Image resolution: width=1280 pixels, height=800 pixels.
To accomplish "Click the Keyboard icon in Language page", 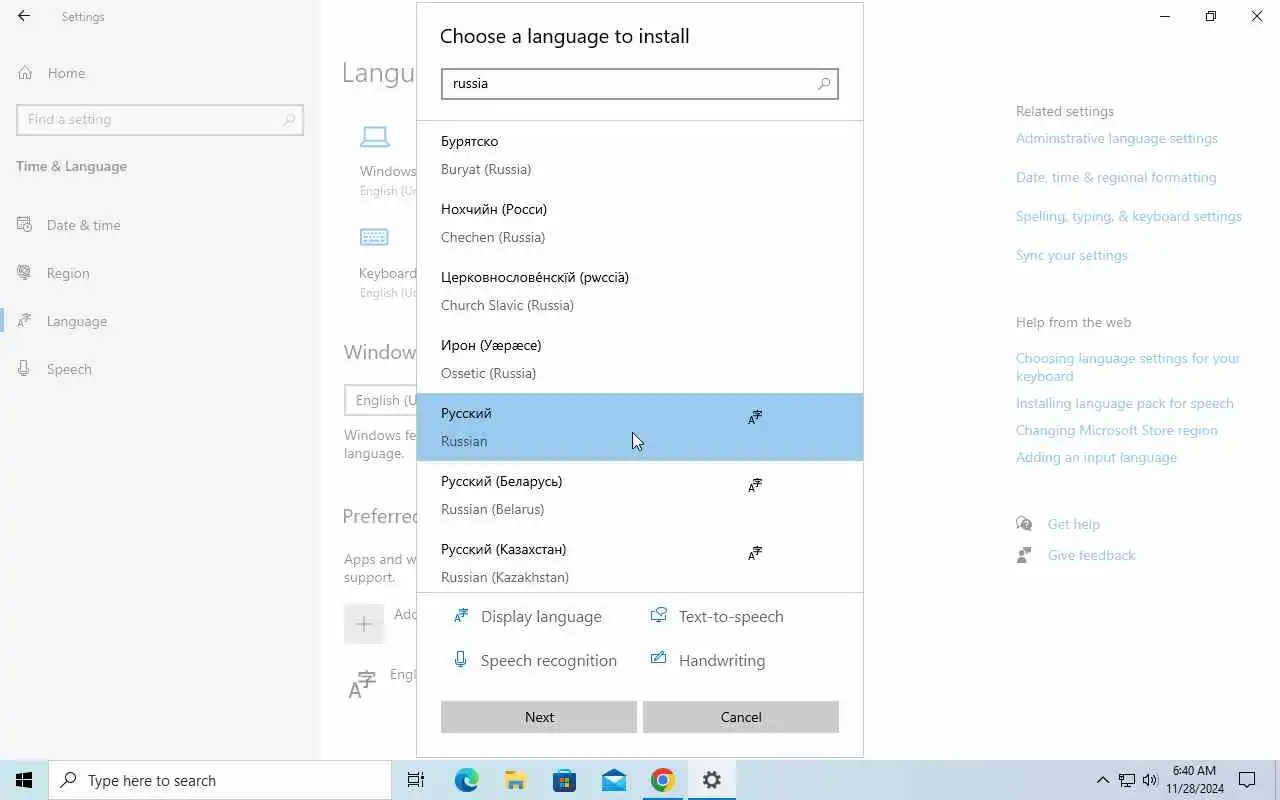I will (375, 237).
